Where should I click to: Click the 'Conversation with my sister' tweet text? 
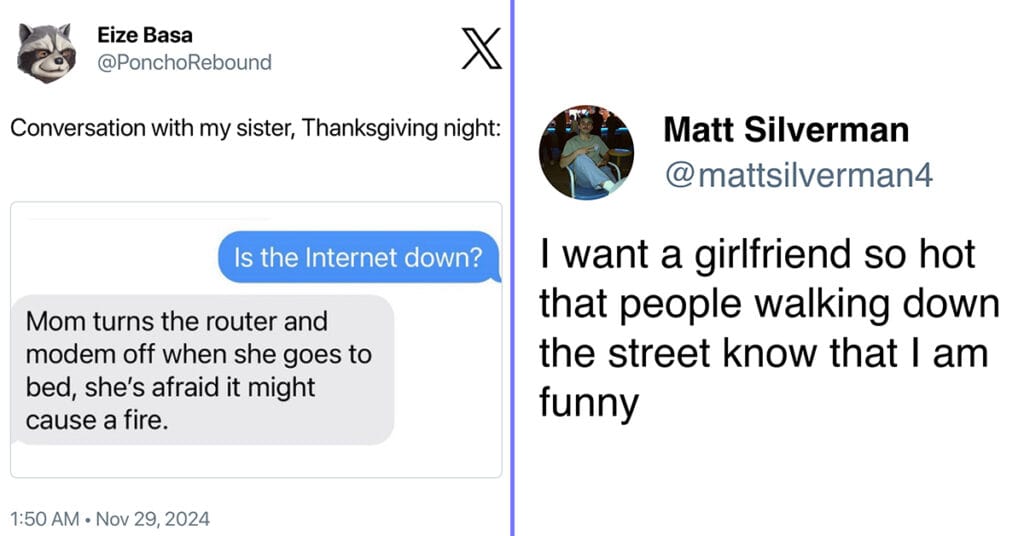click(x=255, y=128)
